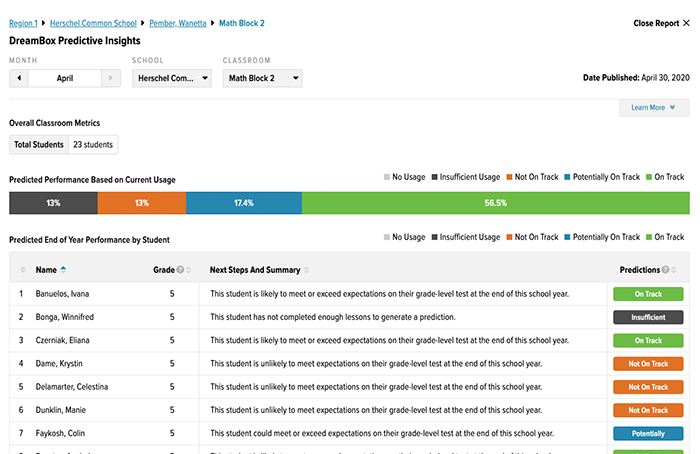The image size is (700, 454).
Task: Click Faykosh, Colin's summary sentence
Action: pyautogui.click(x=382, y=433)
